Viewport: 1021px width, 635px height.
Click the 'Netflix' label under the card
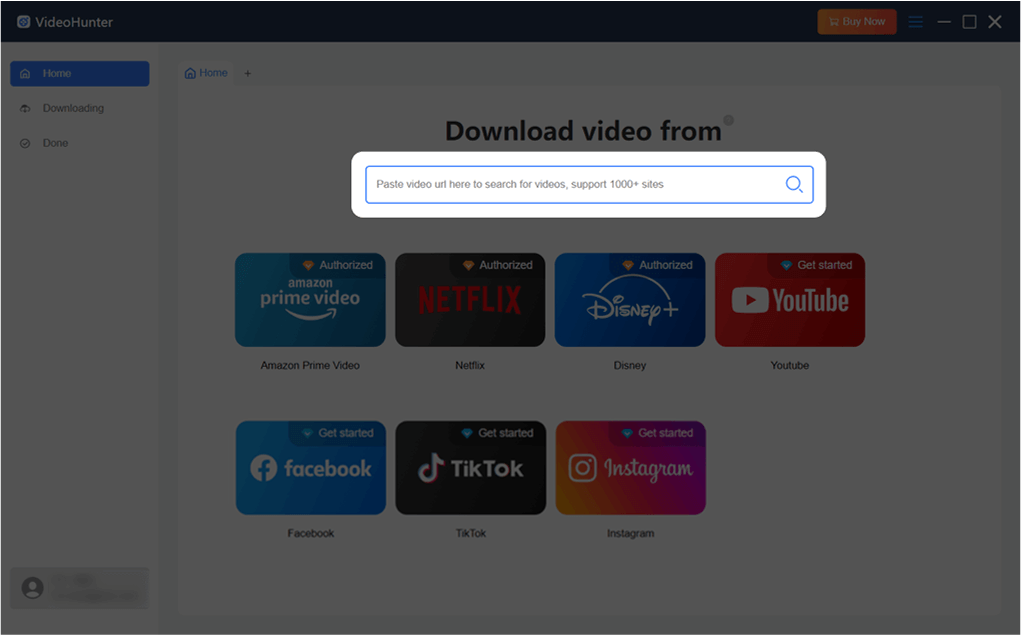click(470, 365)
